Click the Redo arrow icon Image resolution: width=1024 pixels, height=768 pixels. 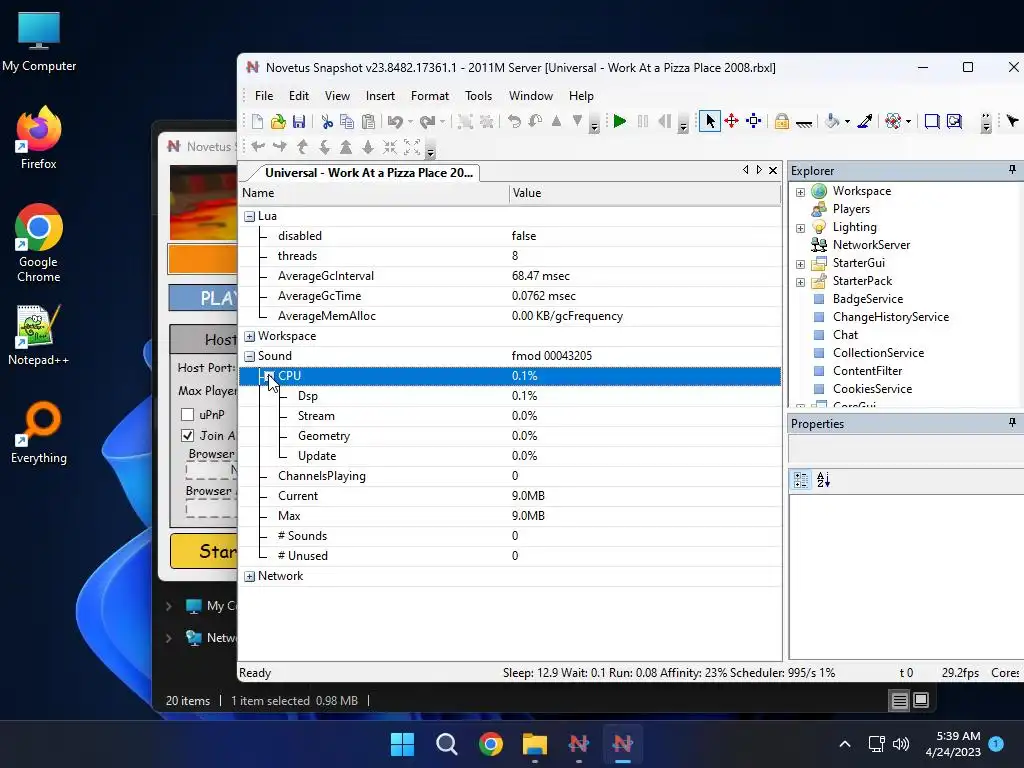tap(427, 121)
